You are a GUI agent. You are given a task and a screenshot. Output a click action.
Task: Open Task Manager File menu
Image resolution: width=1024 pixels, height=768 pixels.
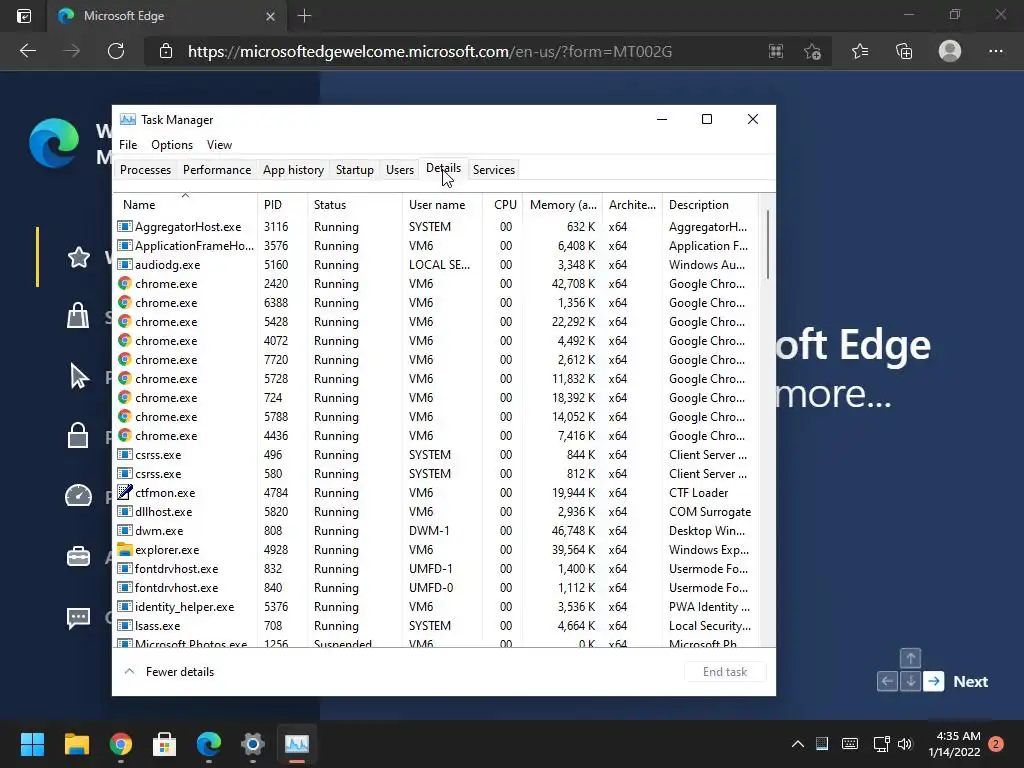click(128, 145)
